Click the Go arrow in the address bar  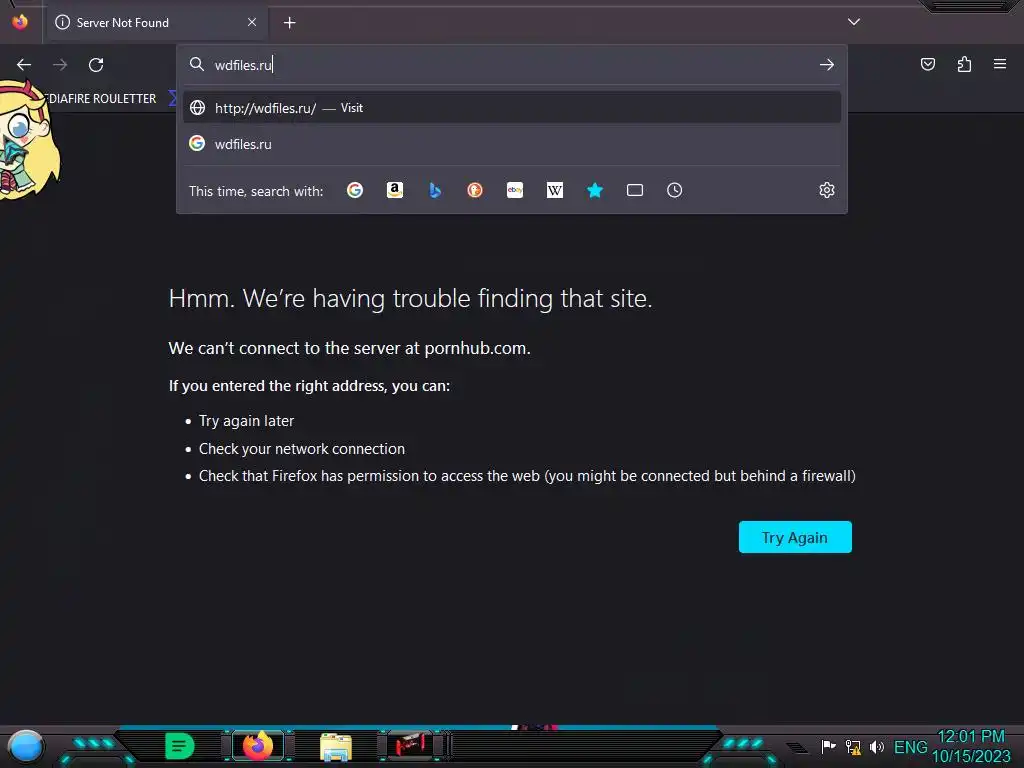826,65
